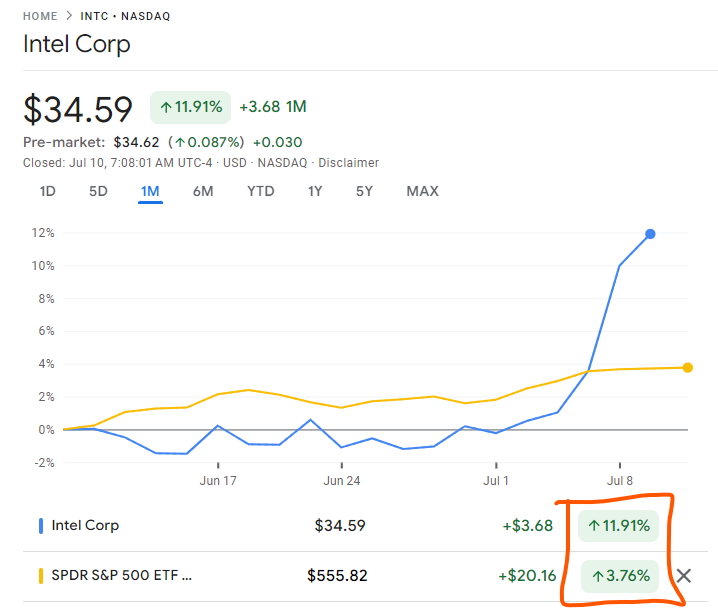Click the yellow S&P 500 endpoint dot
This screenshot has width=718, height=613.
687,368
